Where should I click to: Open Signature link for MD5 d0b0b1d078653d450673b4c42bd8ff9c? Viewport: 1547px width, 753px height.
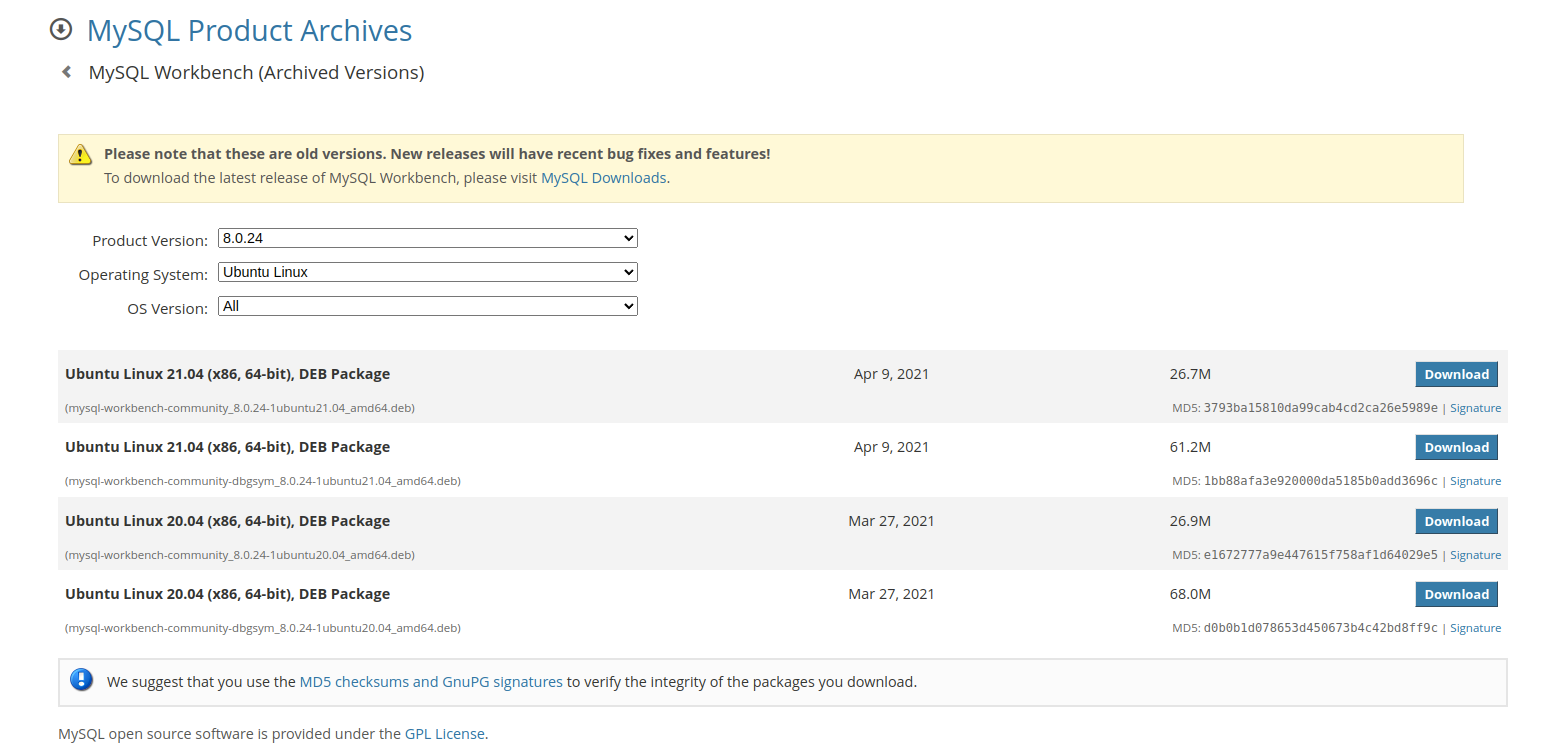[x=1475, y=628]
